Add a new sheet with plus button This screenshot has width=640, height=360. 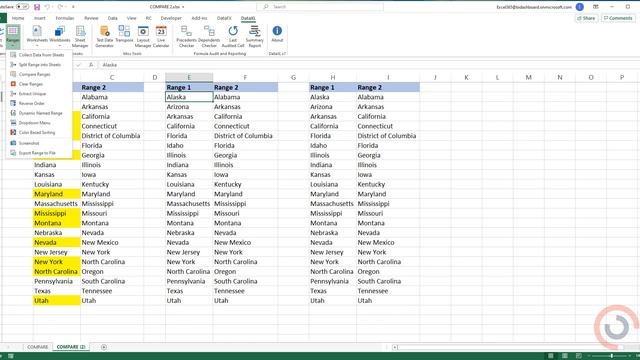point(104,347)
